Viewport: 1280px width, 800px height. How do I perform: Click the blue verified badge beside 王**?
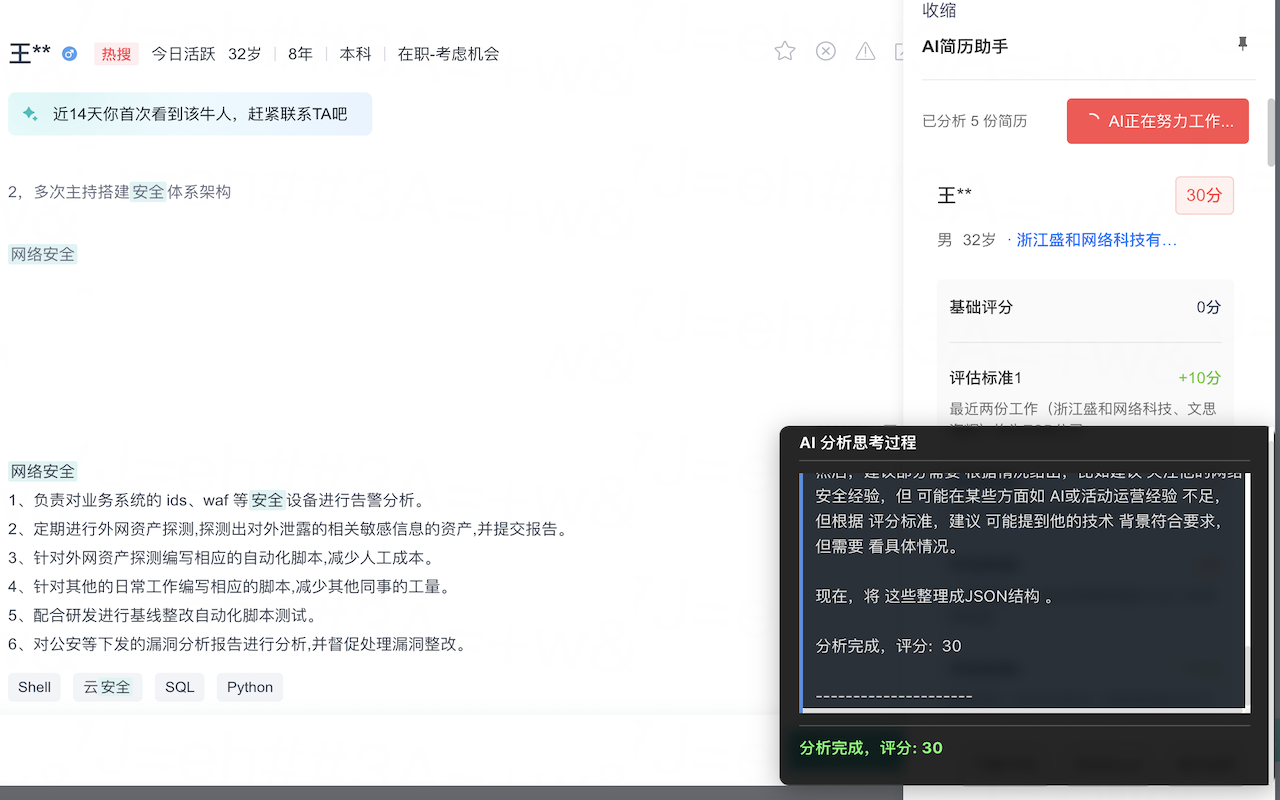click(x=68, y=54)
